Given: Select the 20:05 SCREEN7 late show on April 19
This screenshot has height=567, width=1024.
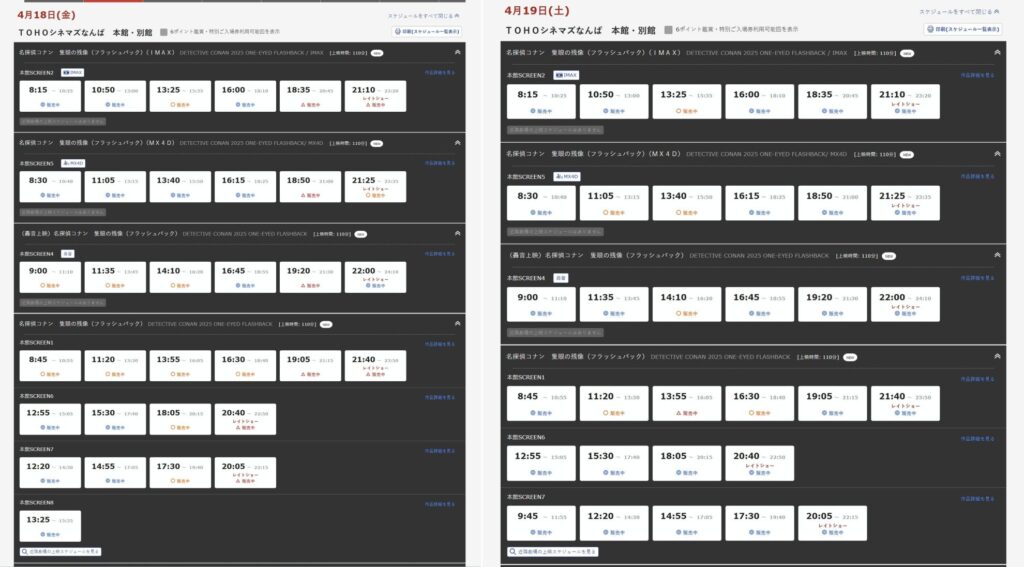Looking at the screenshot, I should coord(833,523).
